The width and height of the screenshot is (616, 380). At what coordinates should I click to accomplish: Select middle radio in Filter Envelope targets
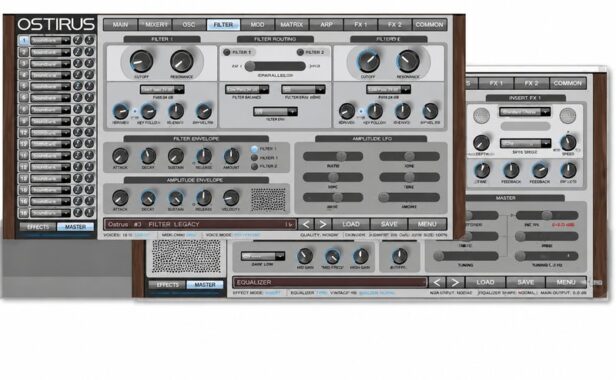tap(254, 158)
